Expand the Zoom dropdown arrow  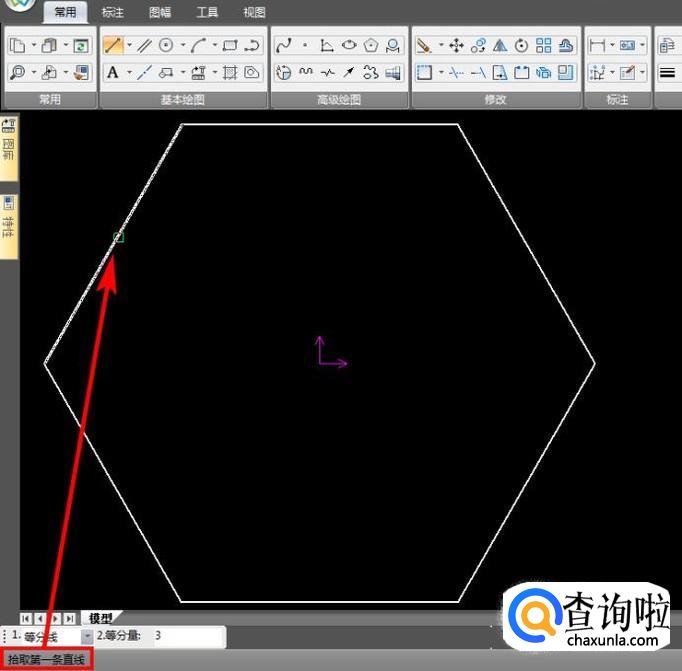pos(34,72)
